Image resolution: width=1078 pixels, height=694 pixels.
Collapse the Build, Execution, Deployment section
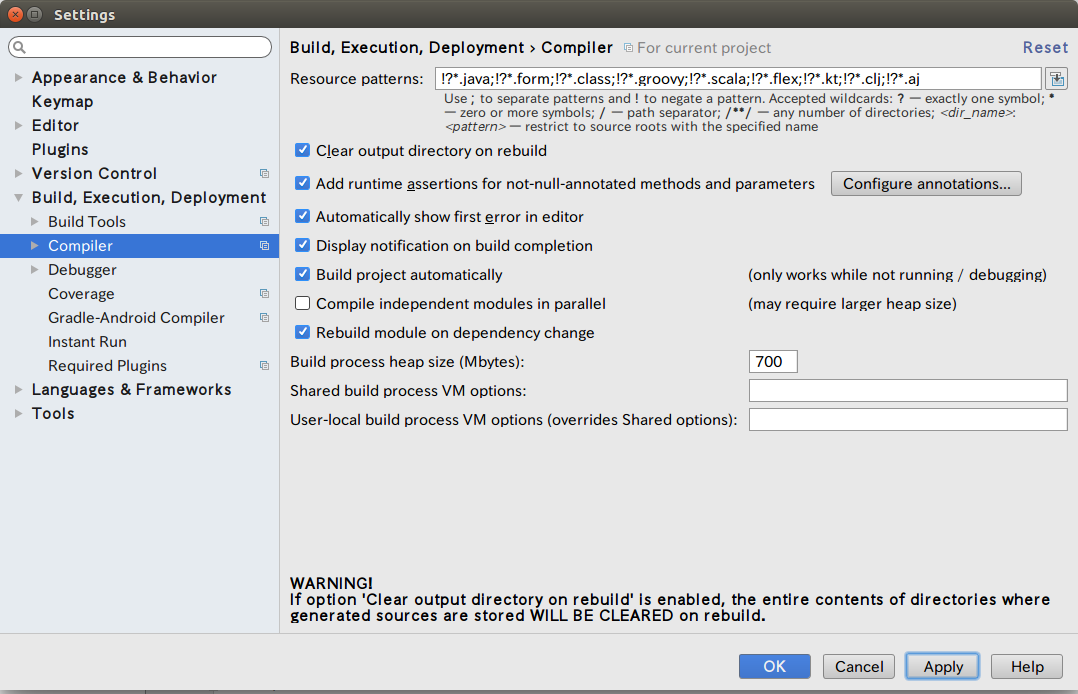pyautogui.click(x=17, y=197)
